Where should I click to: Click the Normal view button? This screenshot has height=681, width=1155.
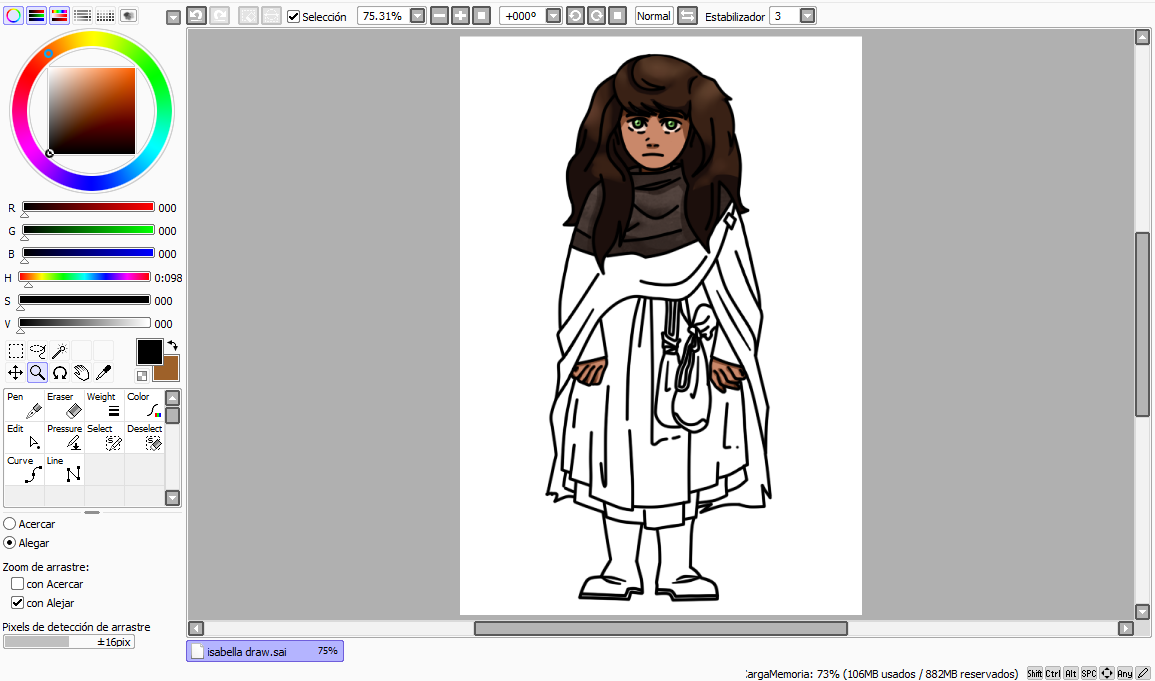(653, 16)
